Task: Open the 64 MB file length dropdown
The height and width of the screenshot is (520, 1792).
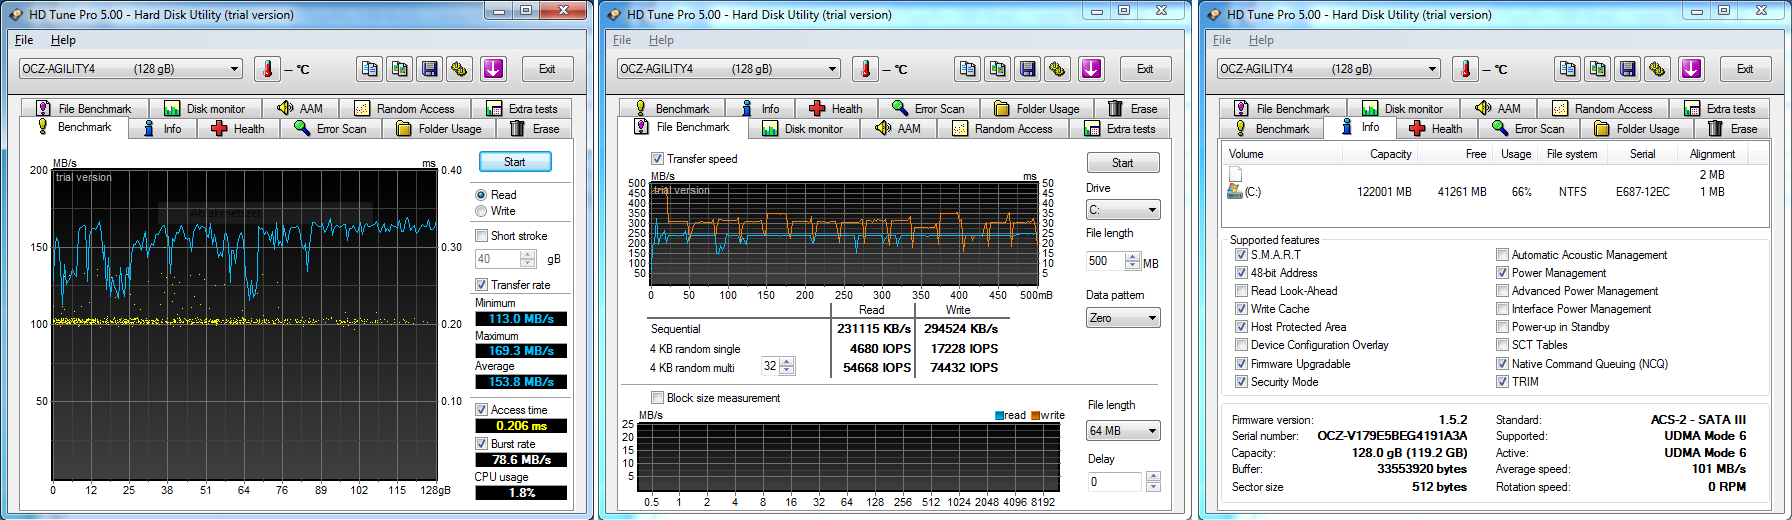Action: pyautogui.click(x=1123, y=431)
